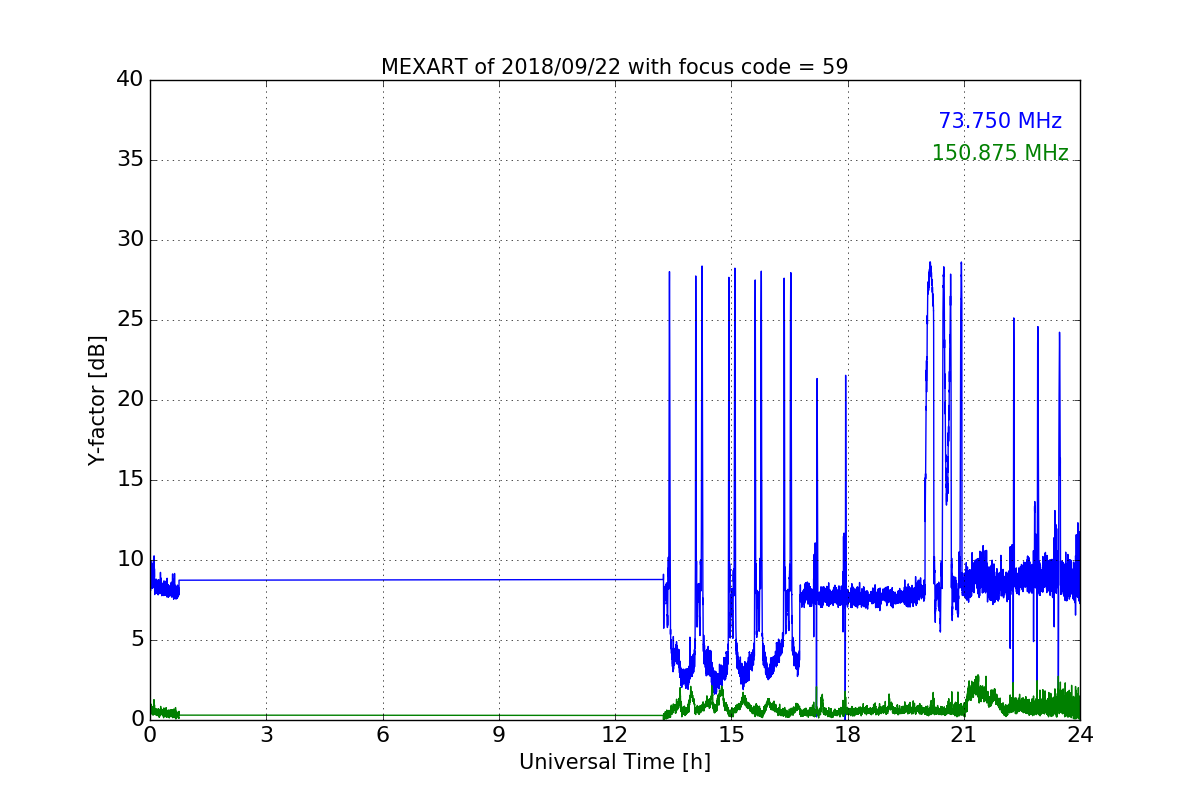Click the x-axis tick label '24'
This screenshot has height=800, width=1200.
coord(1080,735)
